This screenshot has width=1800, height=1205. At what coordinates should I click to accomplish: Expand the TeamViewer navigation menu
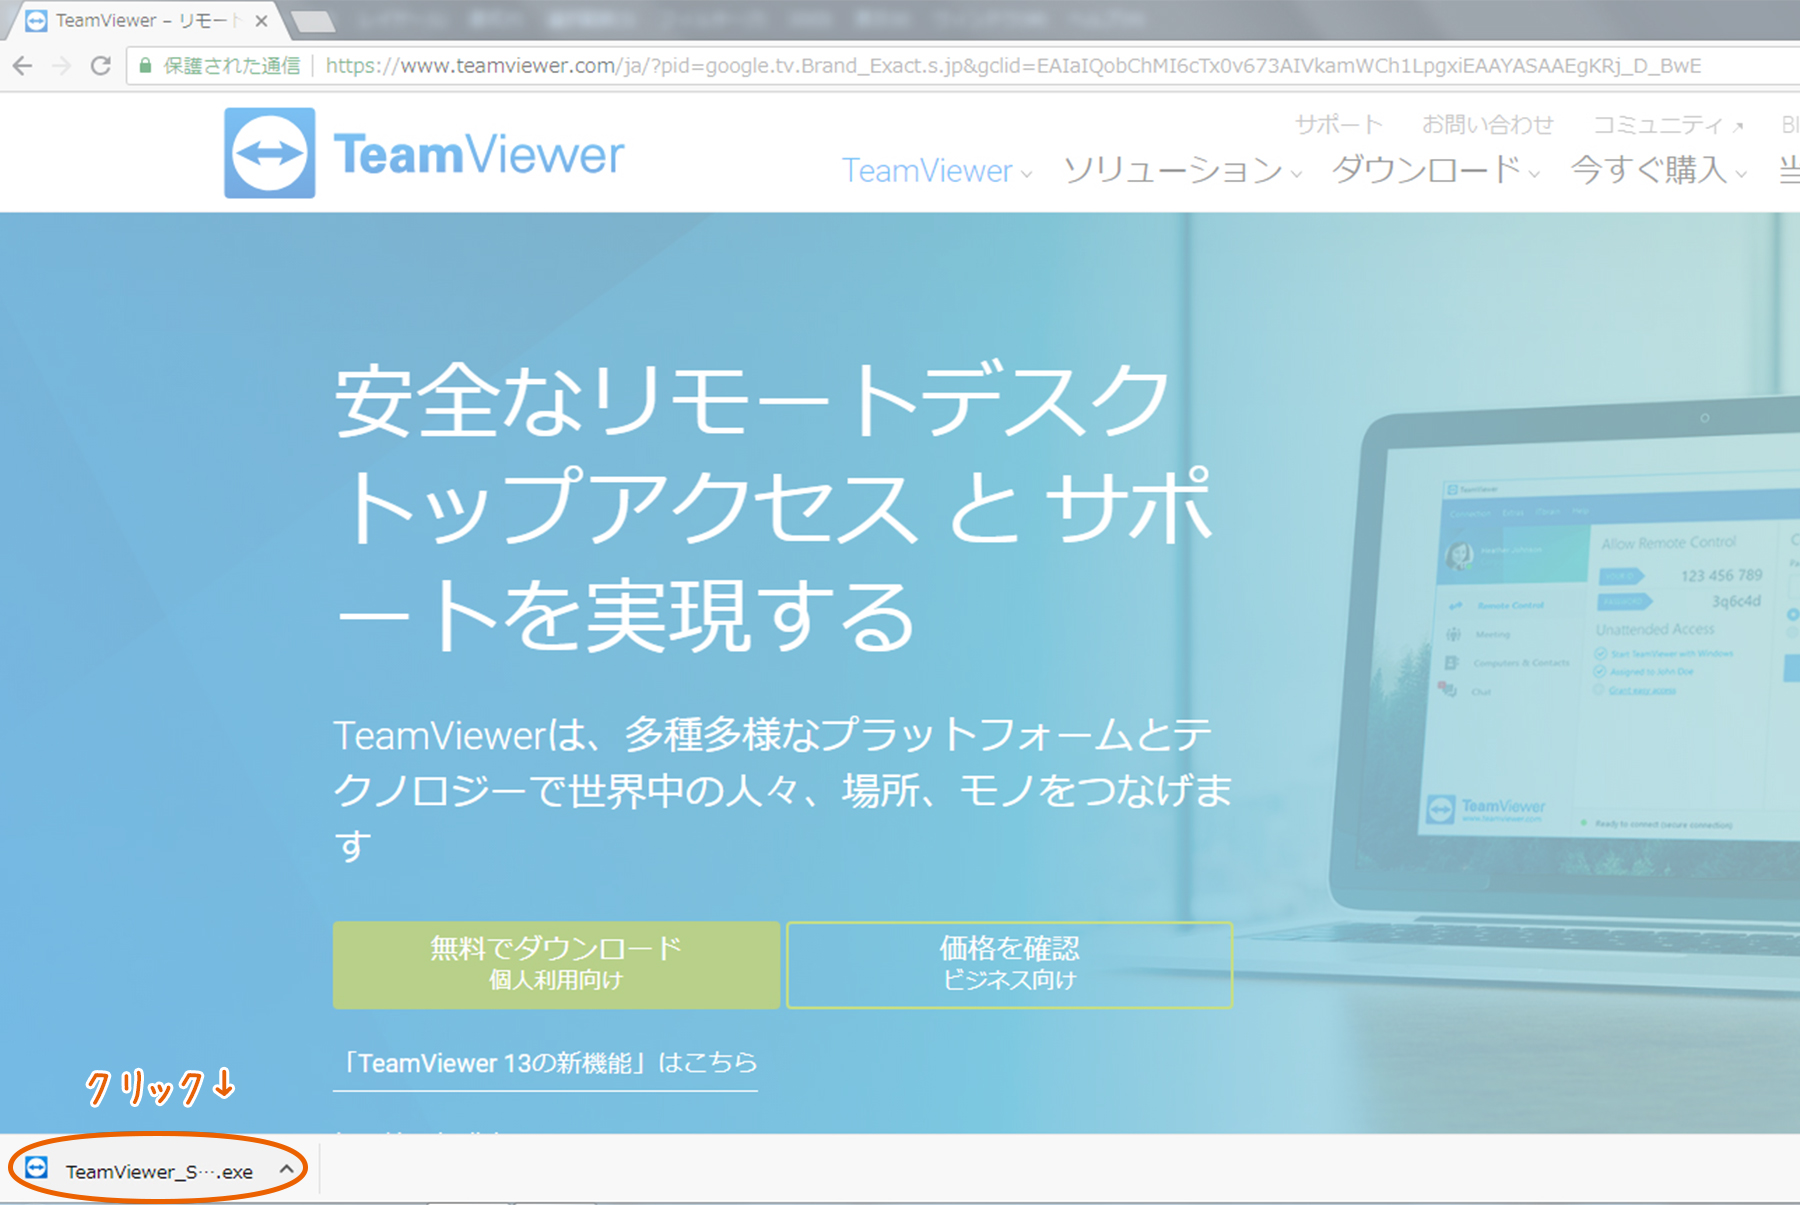pyautogui.click(x=937, y=171)
